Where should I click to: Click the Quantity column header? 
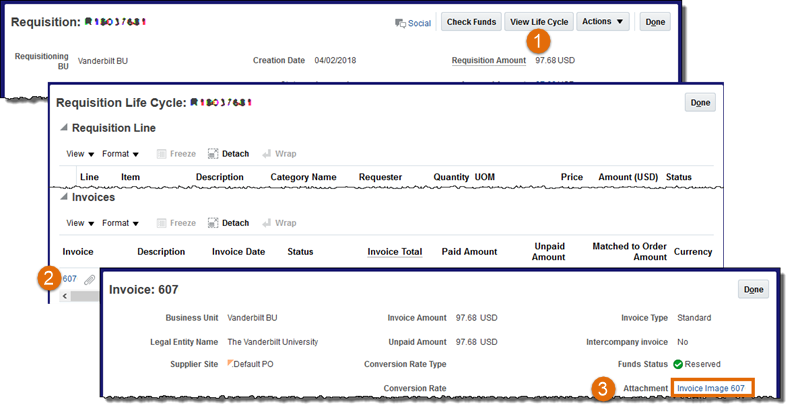click(451, 177)
